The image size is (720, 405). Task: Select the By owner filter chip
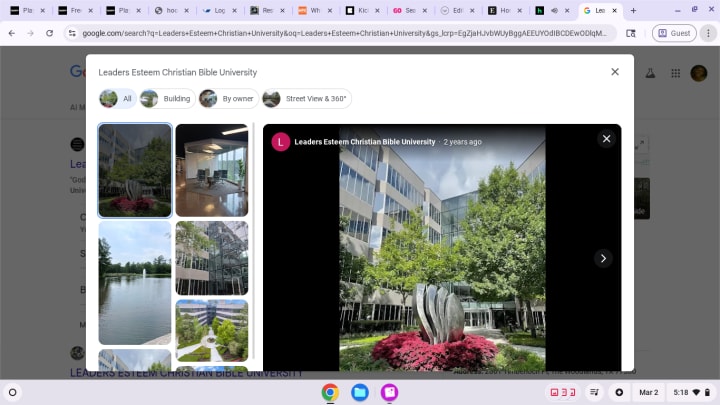pyautogui.click(x=229, y=98)
